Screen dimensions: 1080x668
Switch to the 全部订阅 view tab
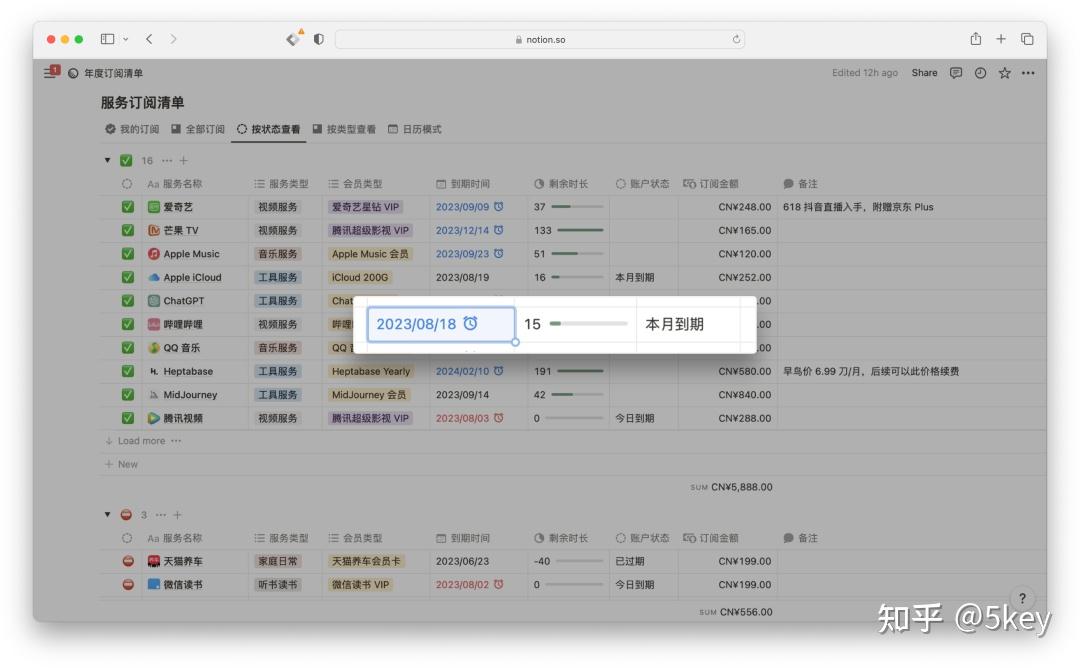[200, 128]
